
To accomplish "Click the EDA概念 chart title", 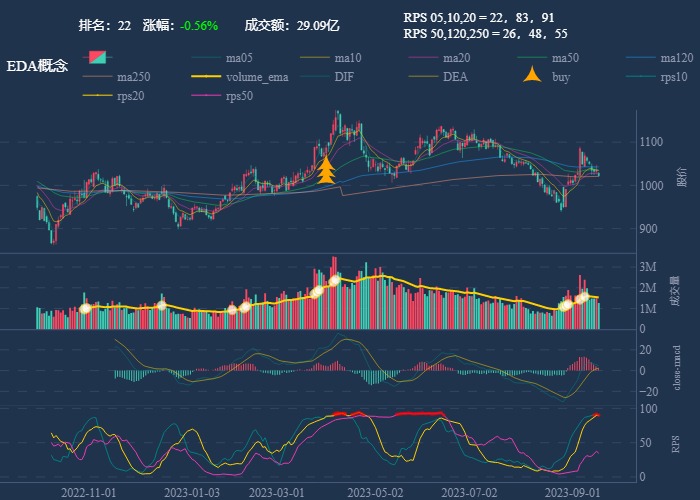I will pyautogui.click(x=38, y=66).
